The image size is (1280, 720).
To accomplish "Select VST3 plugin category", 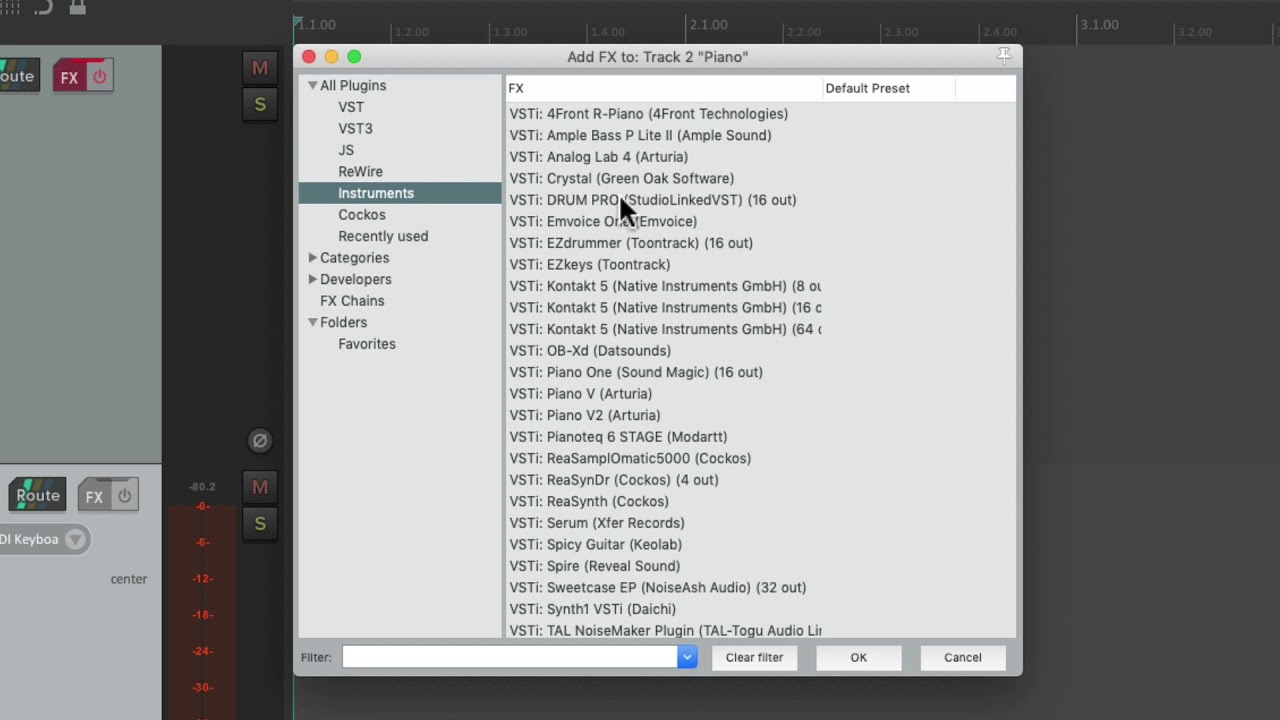I will 355,128.
